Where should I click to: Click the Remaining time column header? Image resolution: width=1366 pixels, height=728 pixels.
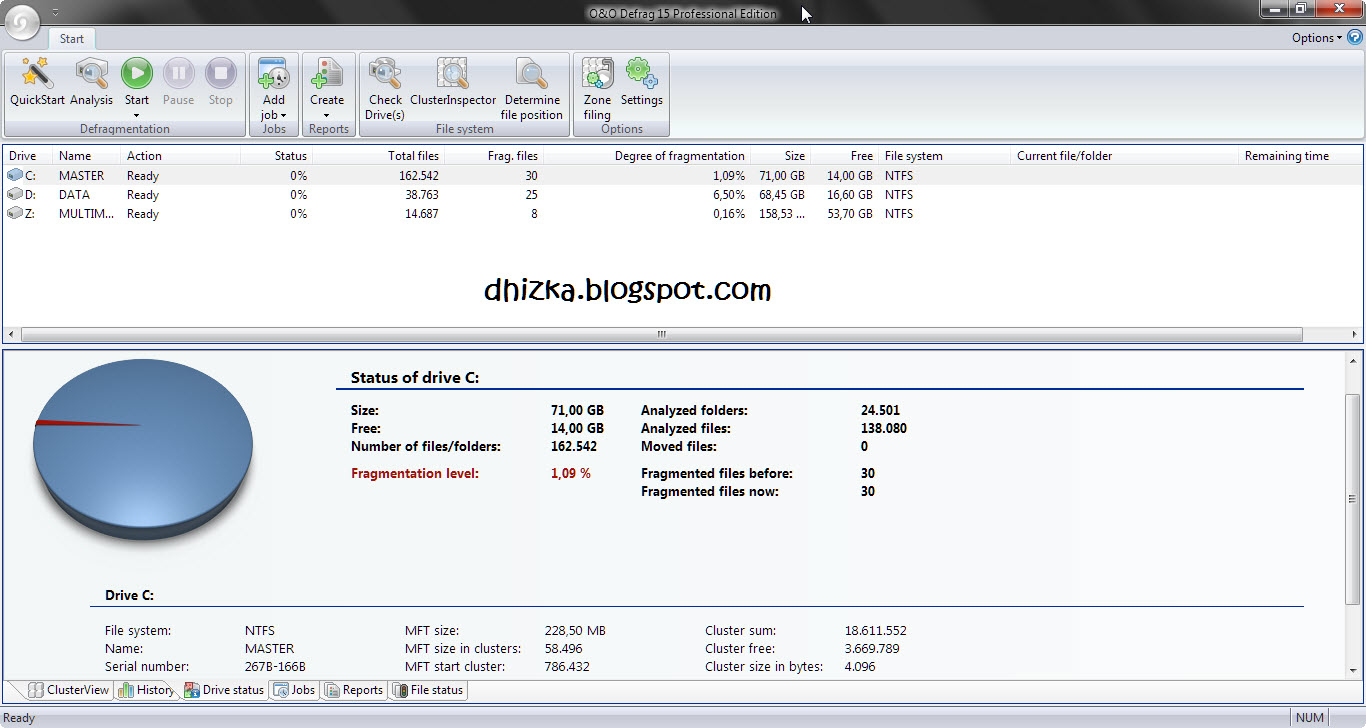point(1300,156)
